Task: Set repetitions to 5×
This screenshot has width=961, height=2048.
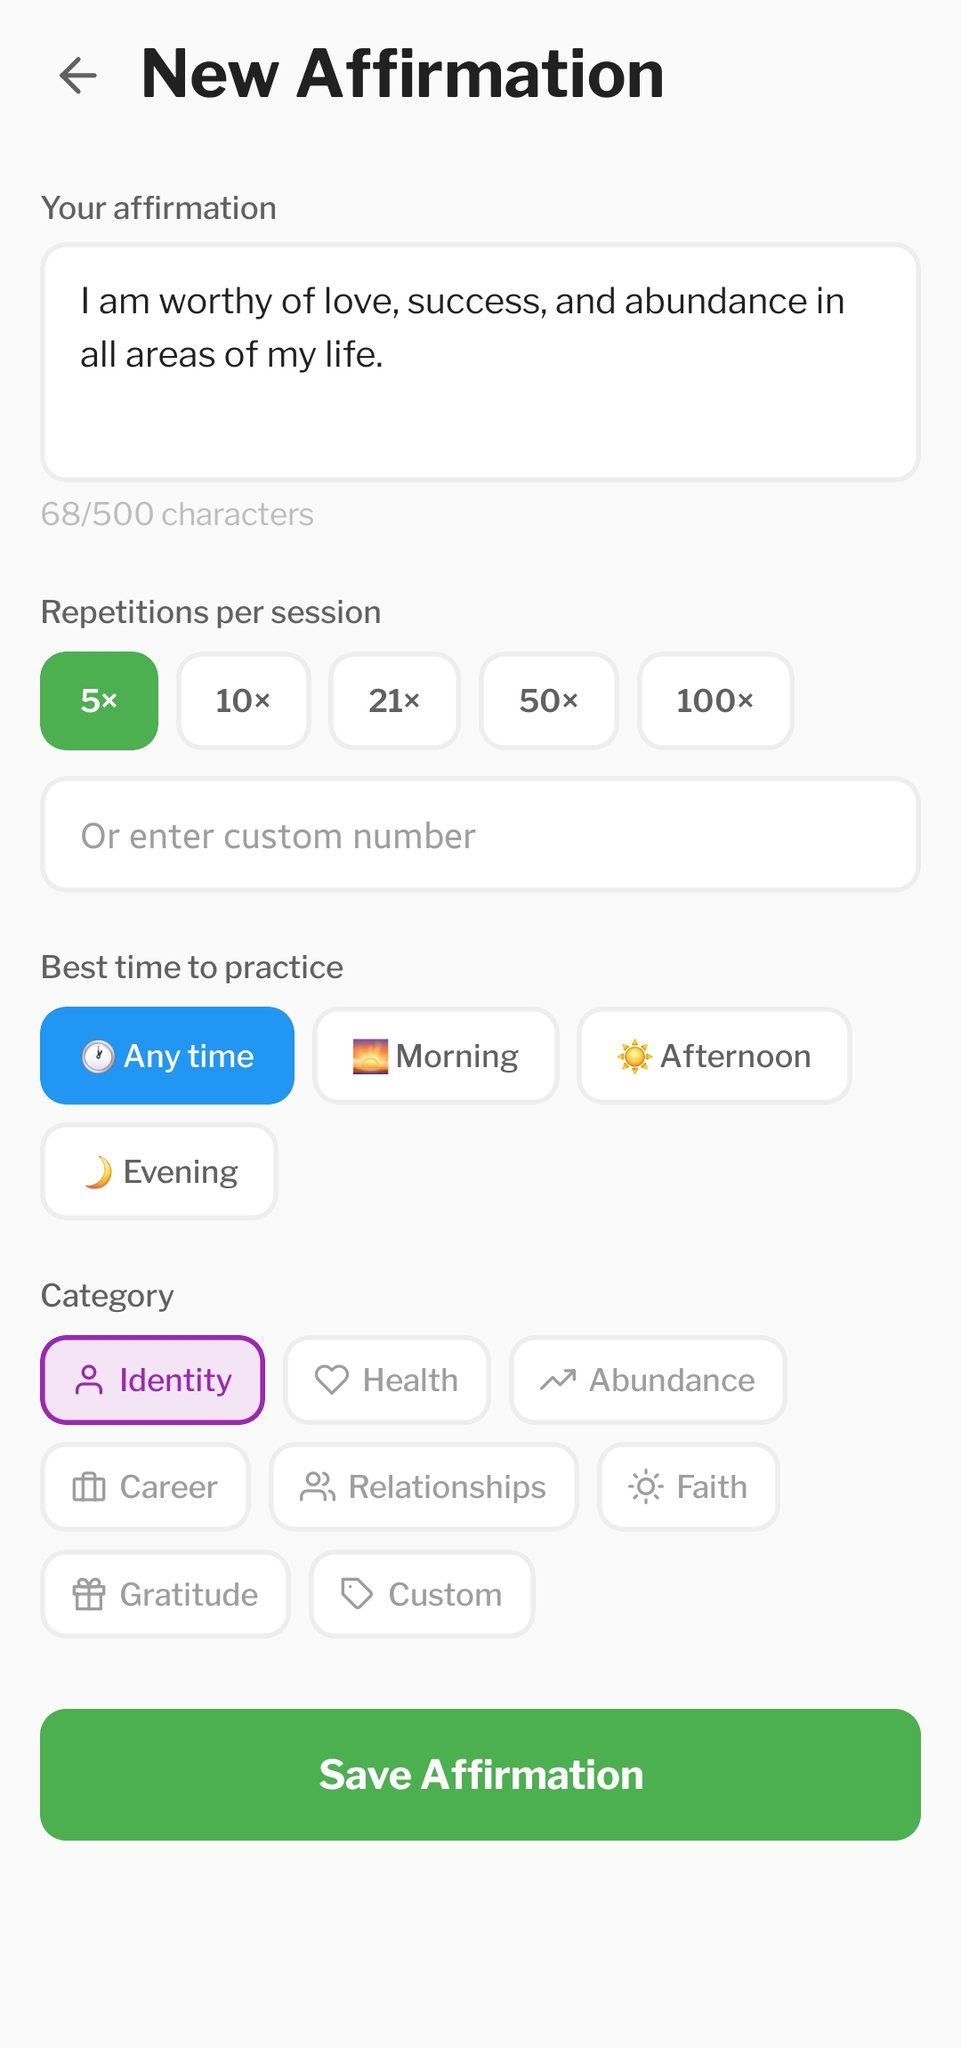Action: click(99, 701)
